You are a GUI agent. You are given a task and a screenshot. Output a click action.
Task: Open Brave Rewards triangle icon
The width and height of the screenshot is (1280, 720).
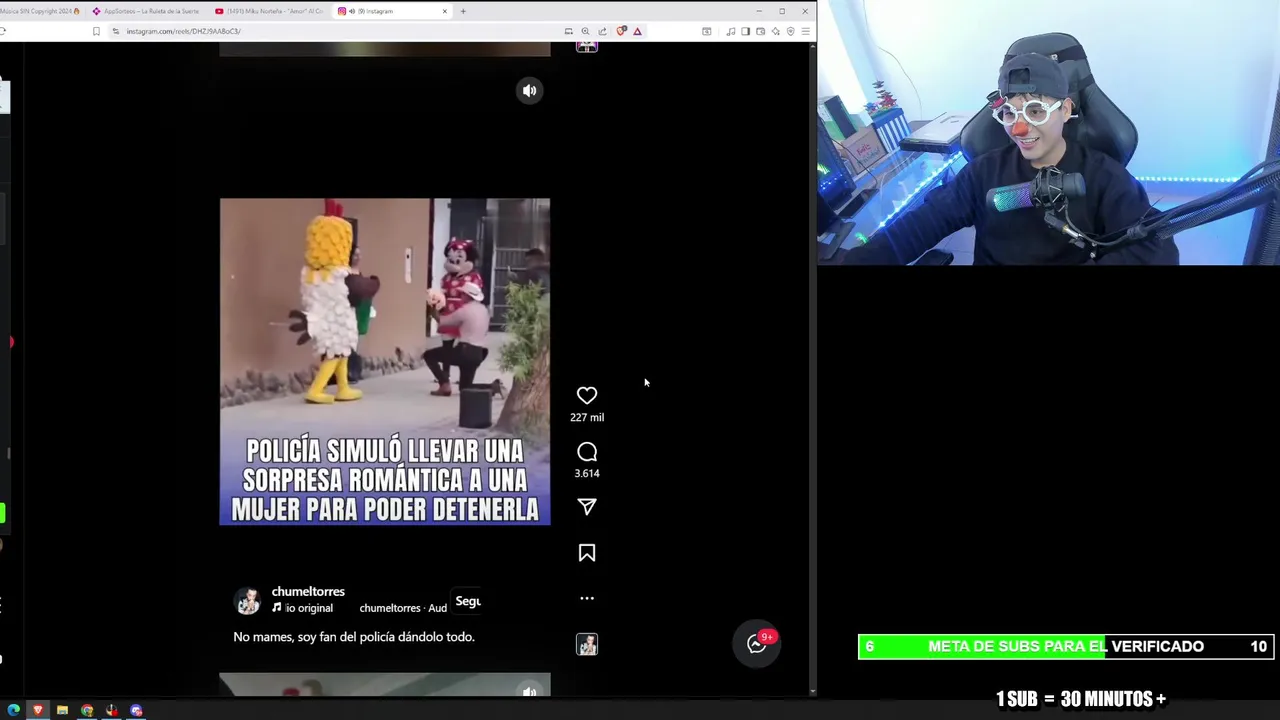pos(637,31)
